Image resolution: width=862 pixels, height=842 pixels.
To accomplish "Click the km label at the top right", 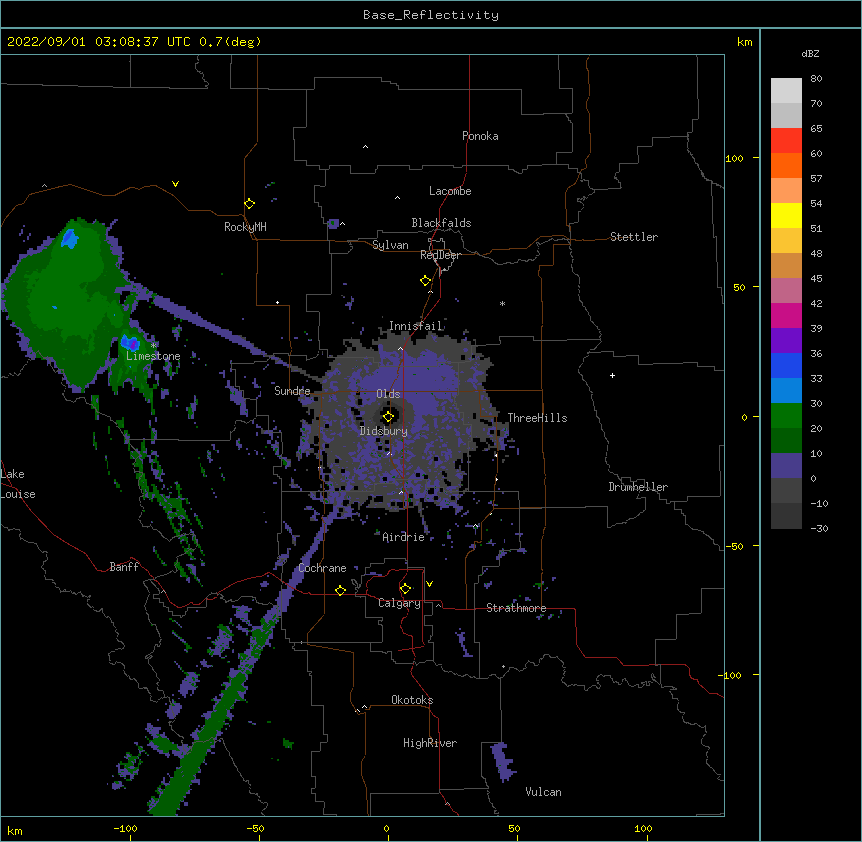I will [x=744, y=42].
